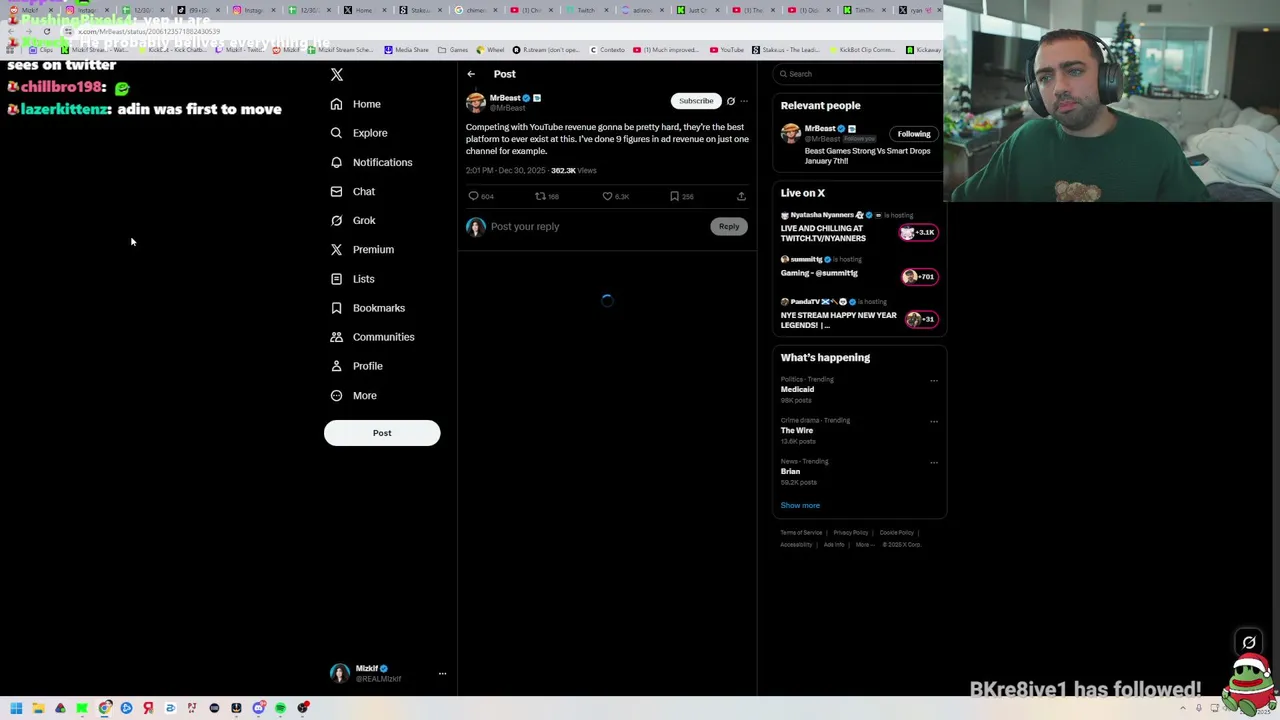Viewport: 1280px width, 720px height.
Task: Open Google Chrome from the taskbar
Action: (104, 708)
